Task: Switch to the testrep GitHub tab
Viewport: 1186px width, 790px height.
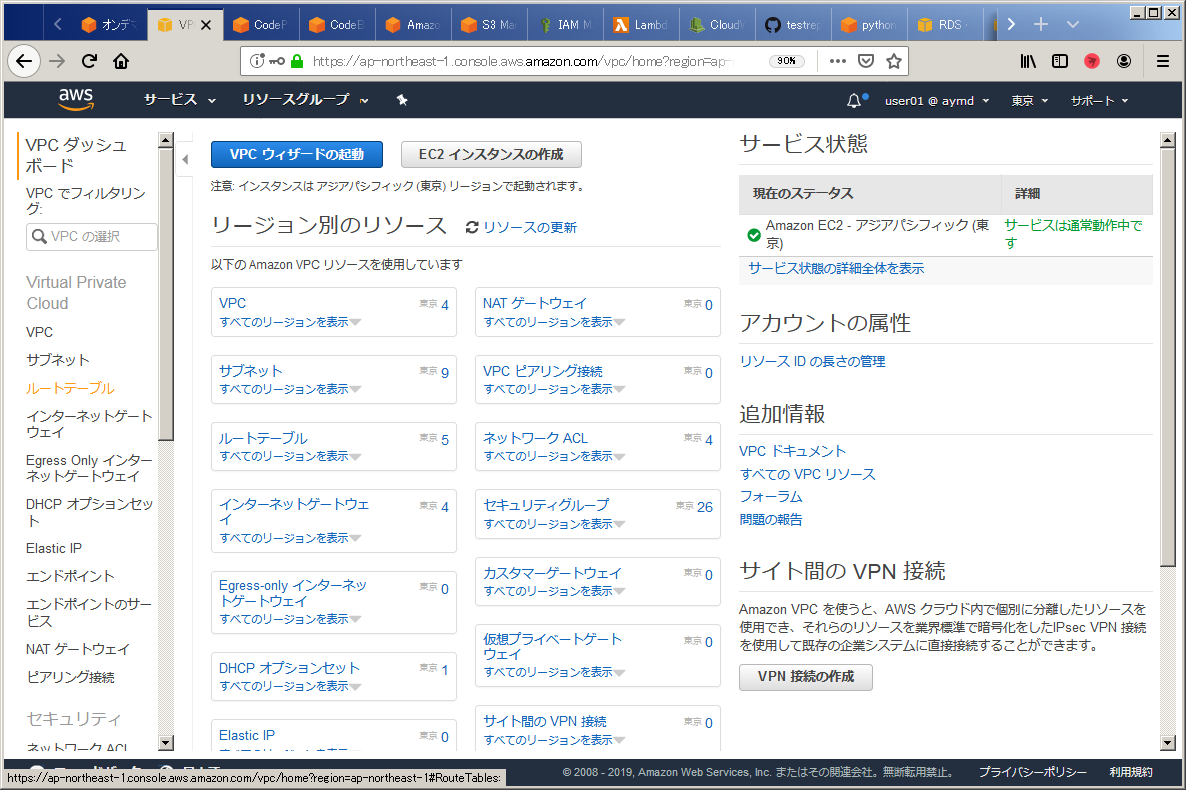Action: [793, 25]
